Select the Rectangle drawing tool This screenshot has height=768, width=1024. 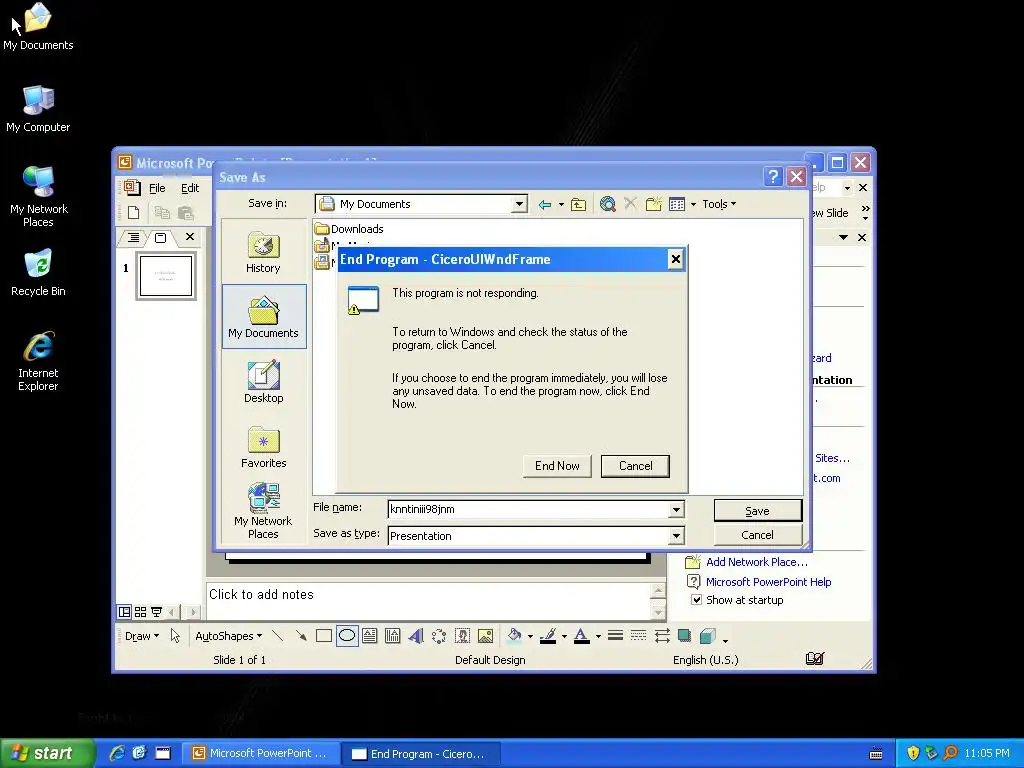(x=324, y=635)
